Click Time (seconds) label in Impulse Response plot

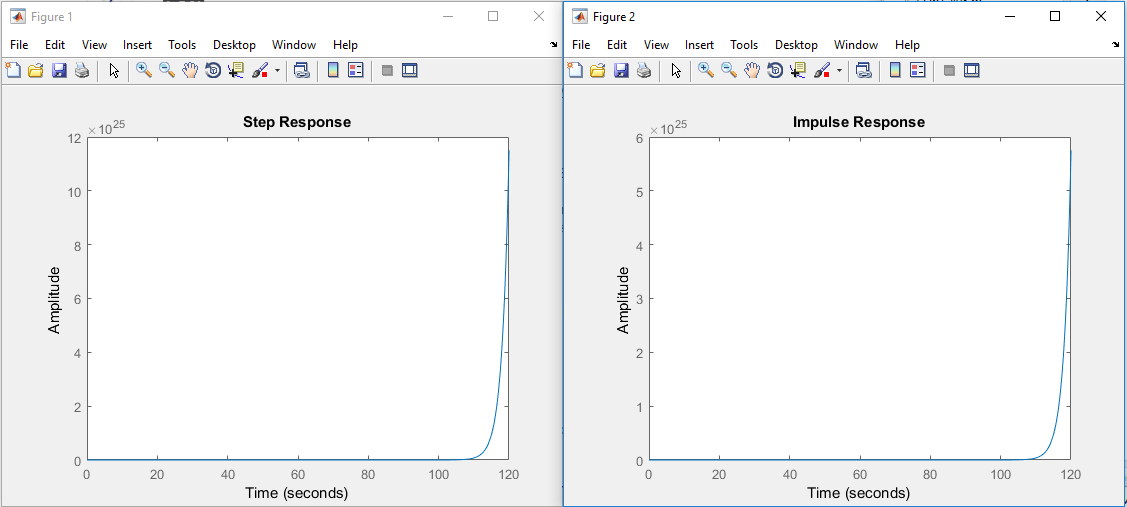pyautogui.click(x=859, y=493)
